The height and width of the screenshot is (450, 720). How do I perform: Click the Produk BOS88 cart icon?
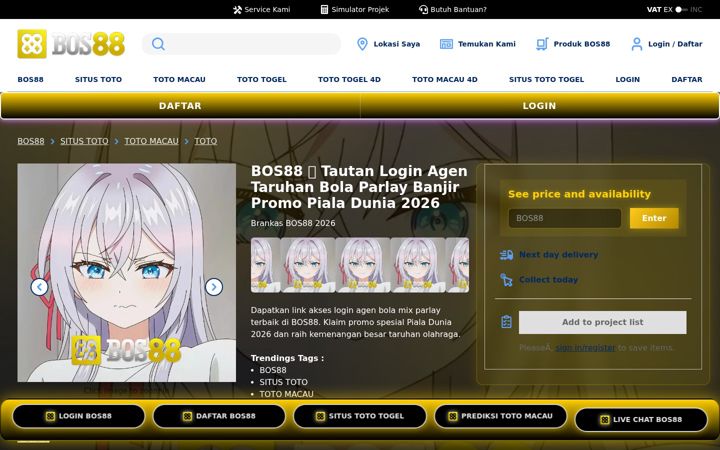pos(542,44)
